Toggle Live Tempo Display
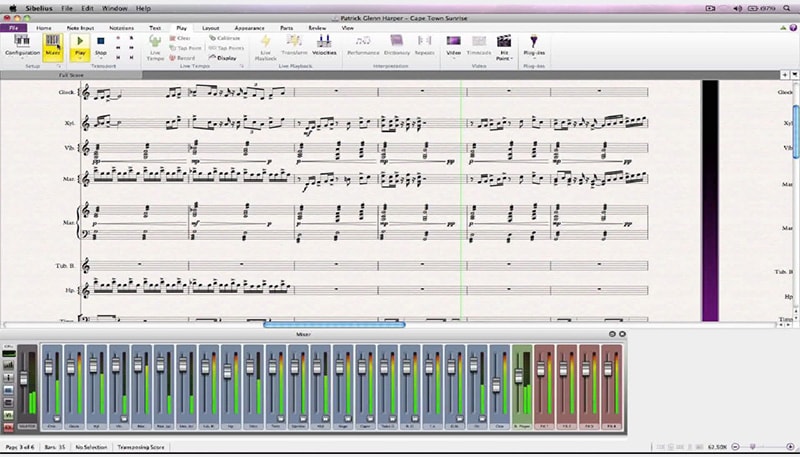 pyautogui.click(x=223, y=58)
